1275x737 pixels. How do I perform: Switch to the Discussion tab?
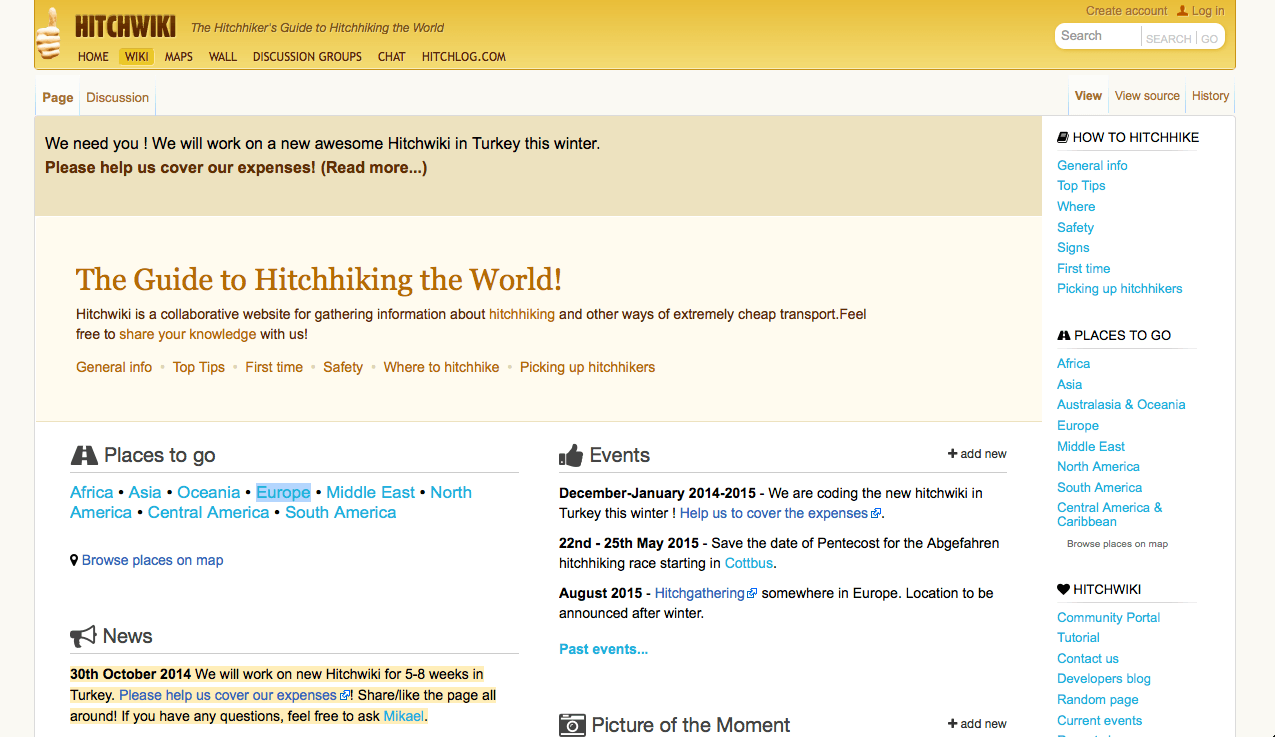pos(116,97)
